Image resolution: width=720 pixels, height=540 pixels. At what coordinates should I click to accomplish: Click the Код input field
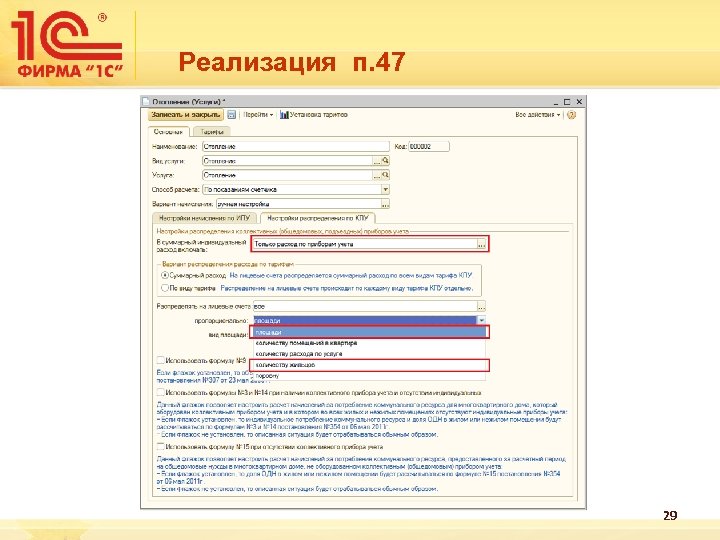429,146
